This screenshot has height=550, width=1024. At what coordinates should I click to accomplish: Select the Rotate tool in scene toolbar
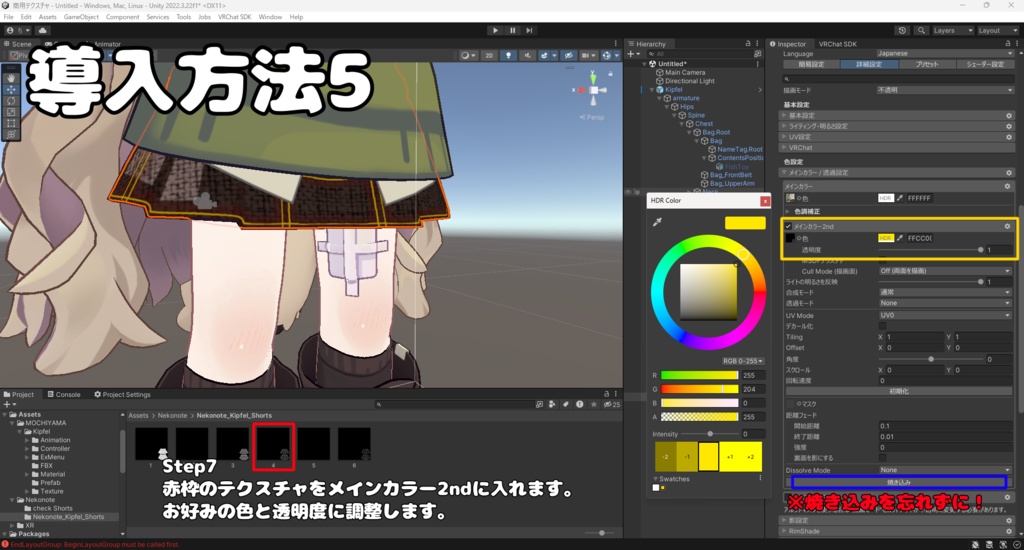click(11, 101)
